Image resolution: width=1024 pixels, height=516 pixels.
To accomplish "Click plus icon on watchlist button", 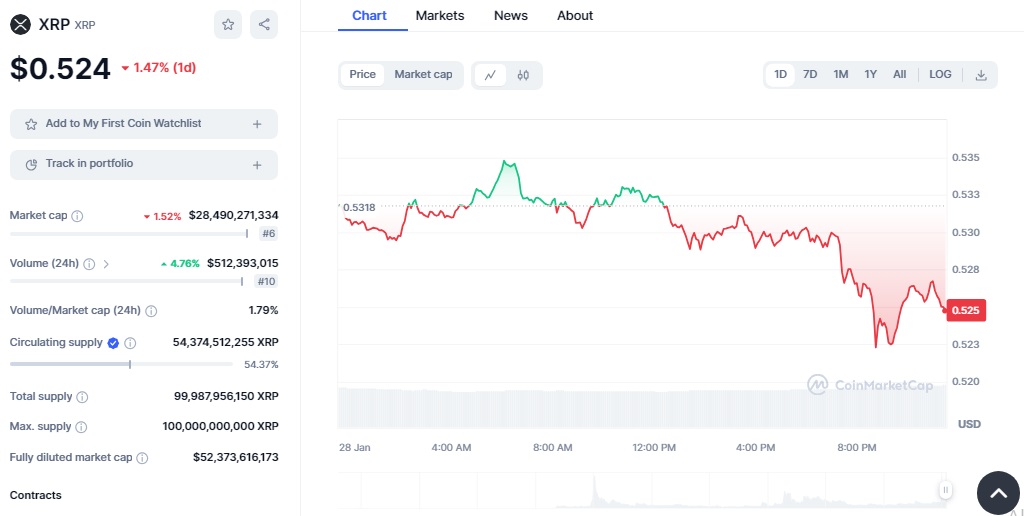I will click(x=257, y=124).
